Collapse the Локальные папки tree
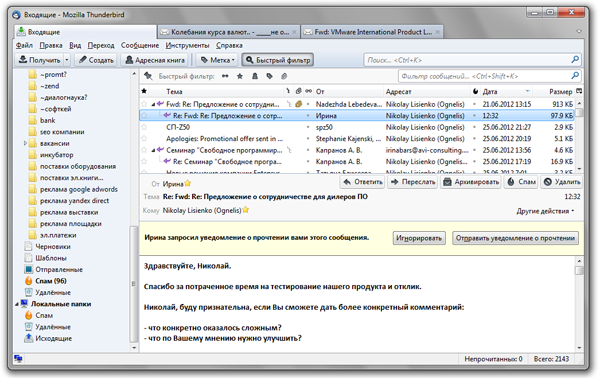This screenshot has height=378, width=600. point(16,304)
